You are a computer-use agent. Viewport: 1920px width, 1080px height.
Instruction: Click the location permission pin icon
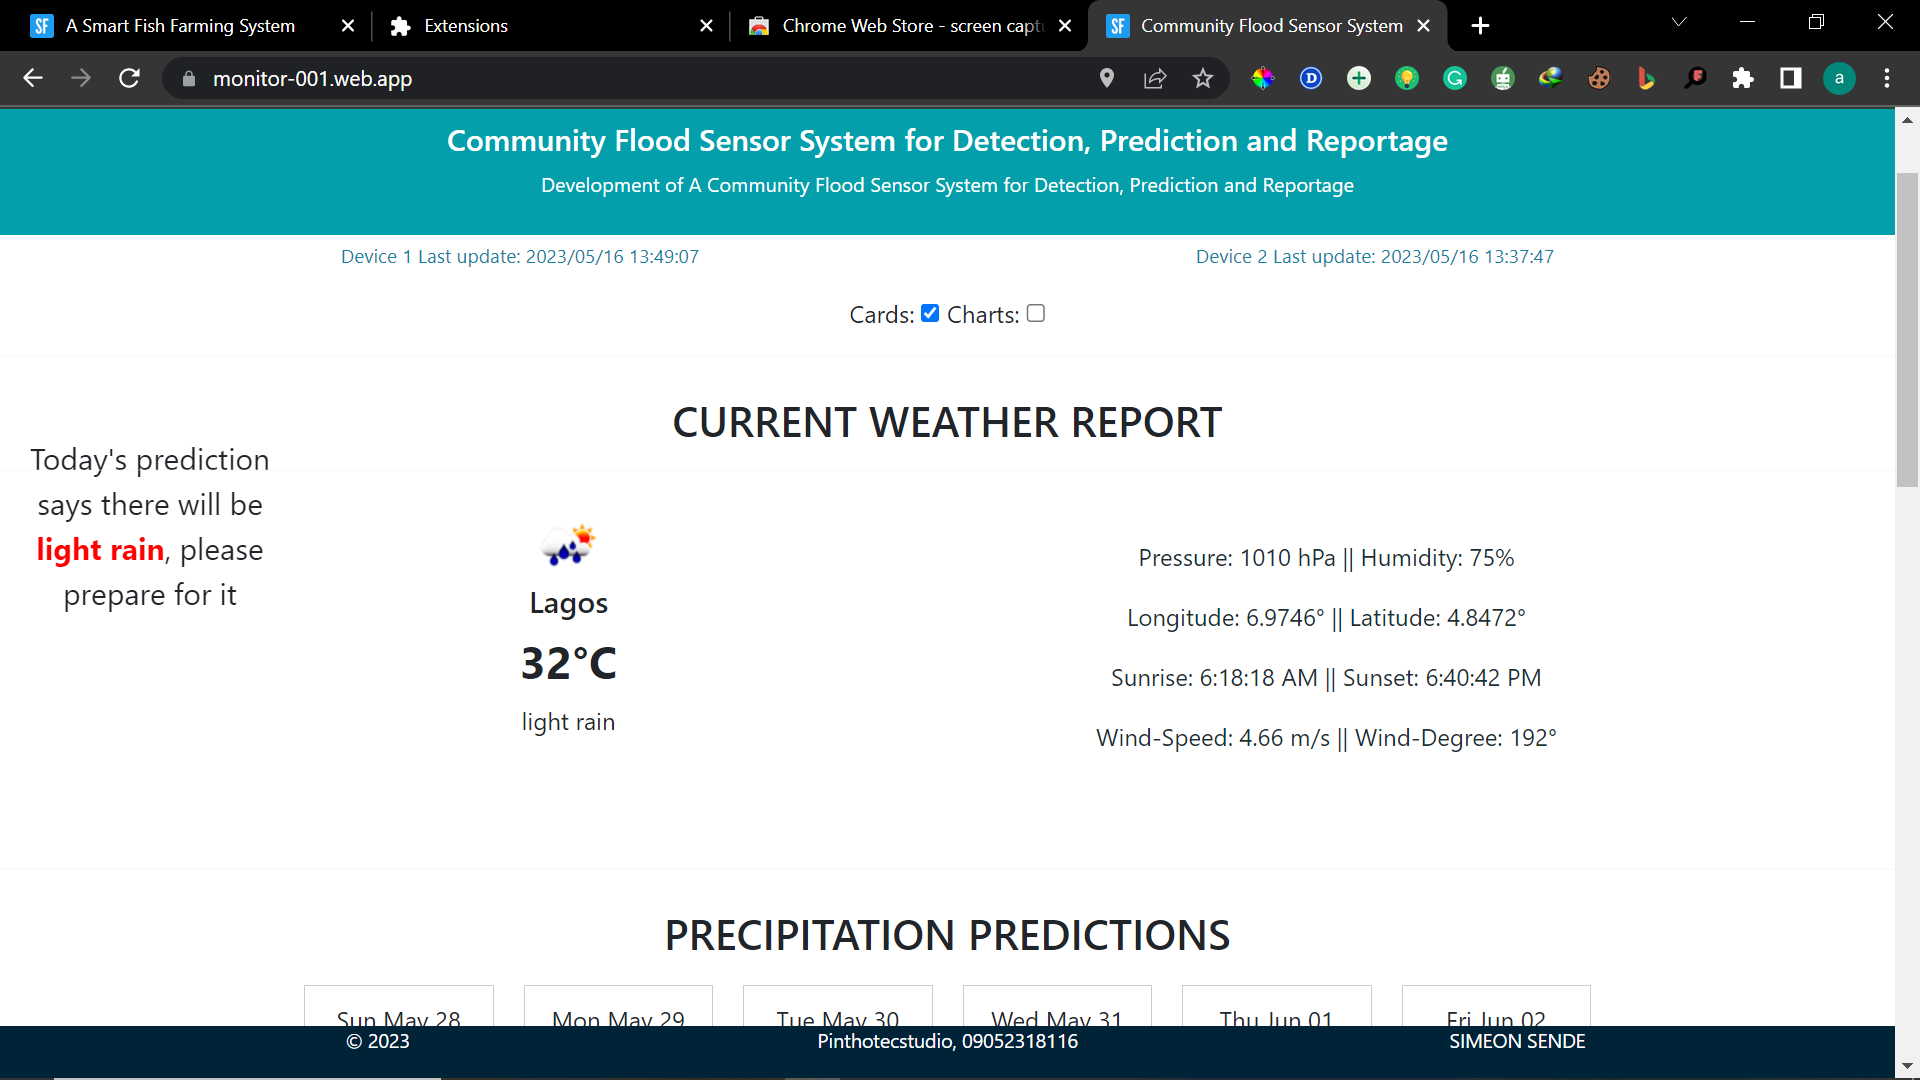(1107, 78)
